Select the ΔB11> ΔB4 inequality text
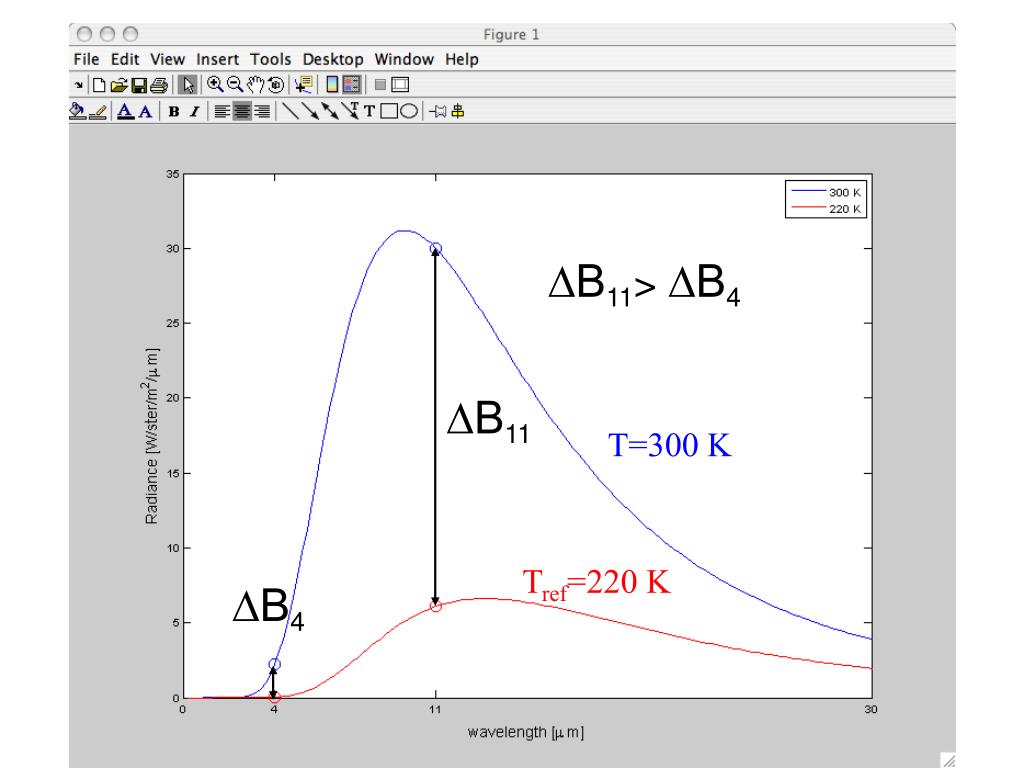The height and width of the screenshot is (768, 1024). [x=644, y=286]
